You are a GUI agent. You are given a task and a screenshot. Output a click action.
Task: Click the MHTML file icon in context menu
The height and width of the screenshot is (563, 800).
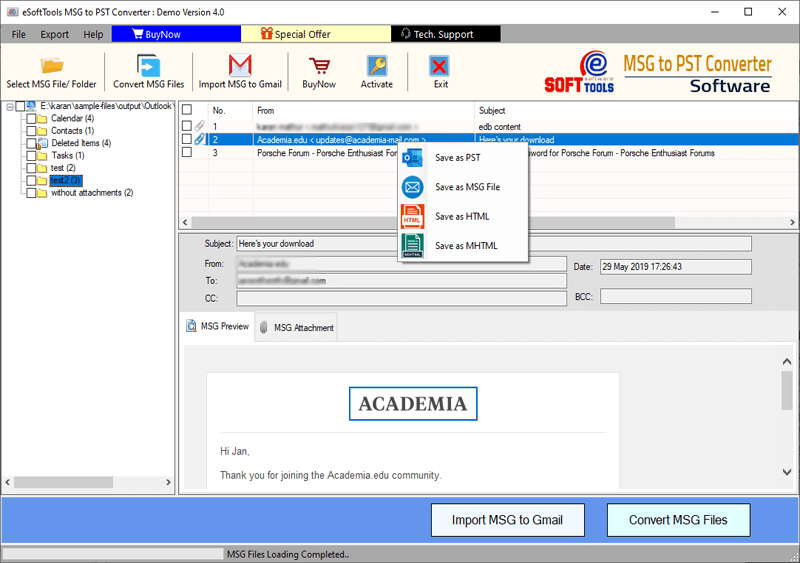coord(412,246)
